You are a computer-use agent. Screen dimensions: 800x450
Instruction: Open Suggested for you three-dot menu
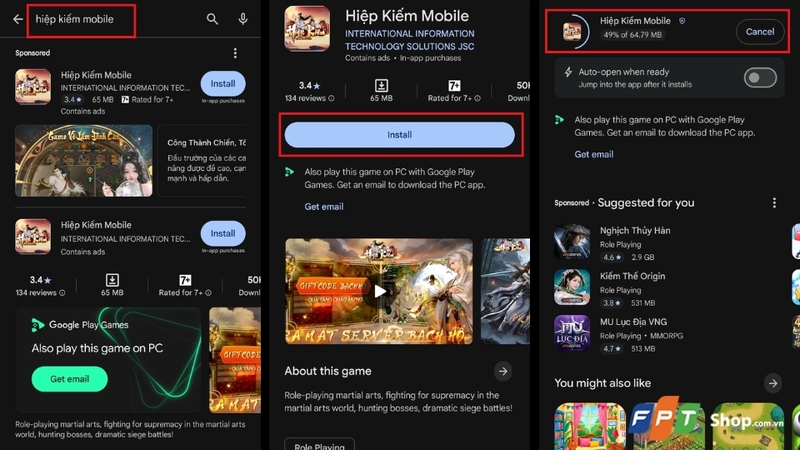774,203
